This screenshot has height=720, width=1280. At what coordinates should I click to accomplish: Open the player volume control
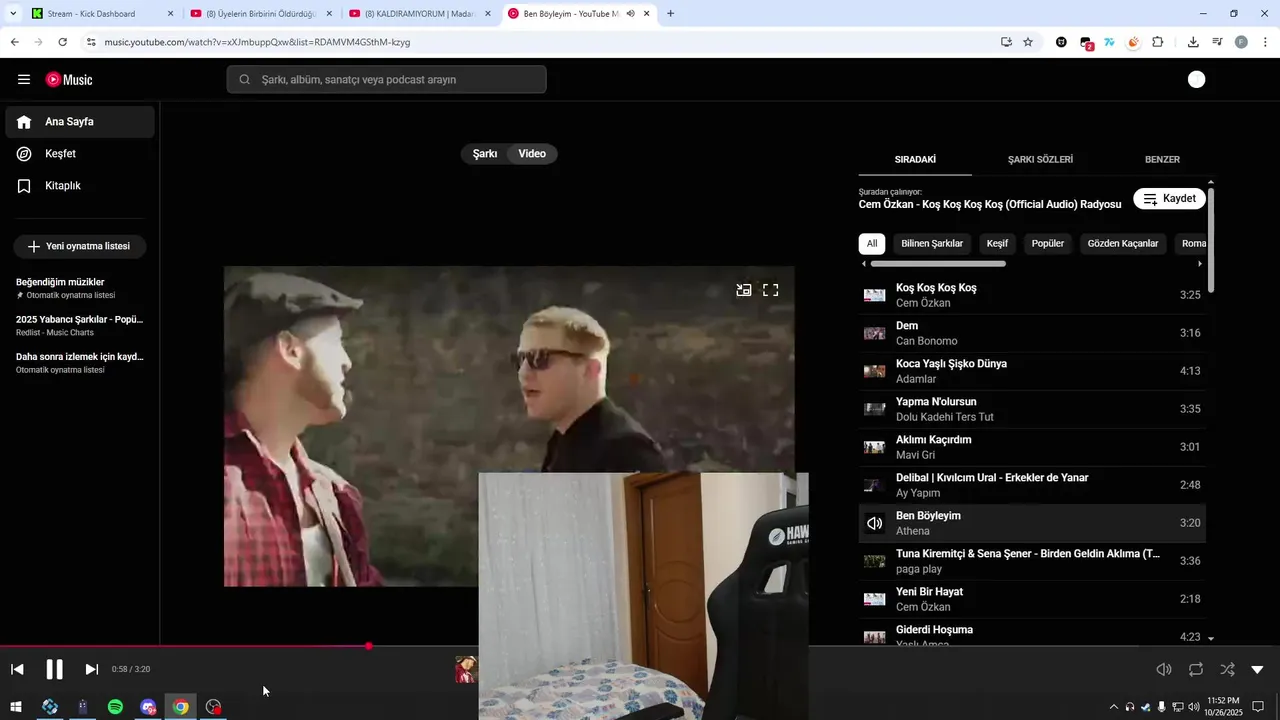pos(1164,669)
